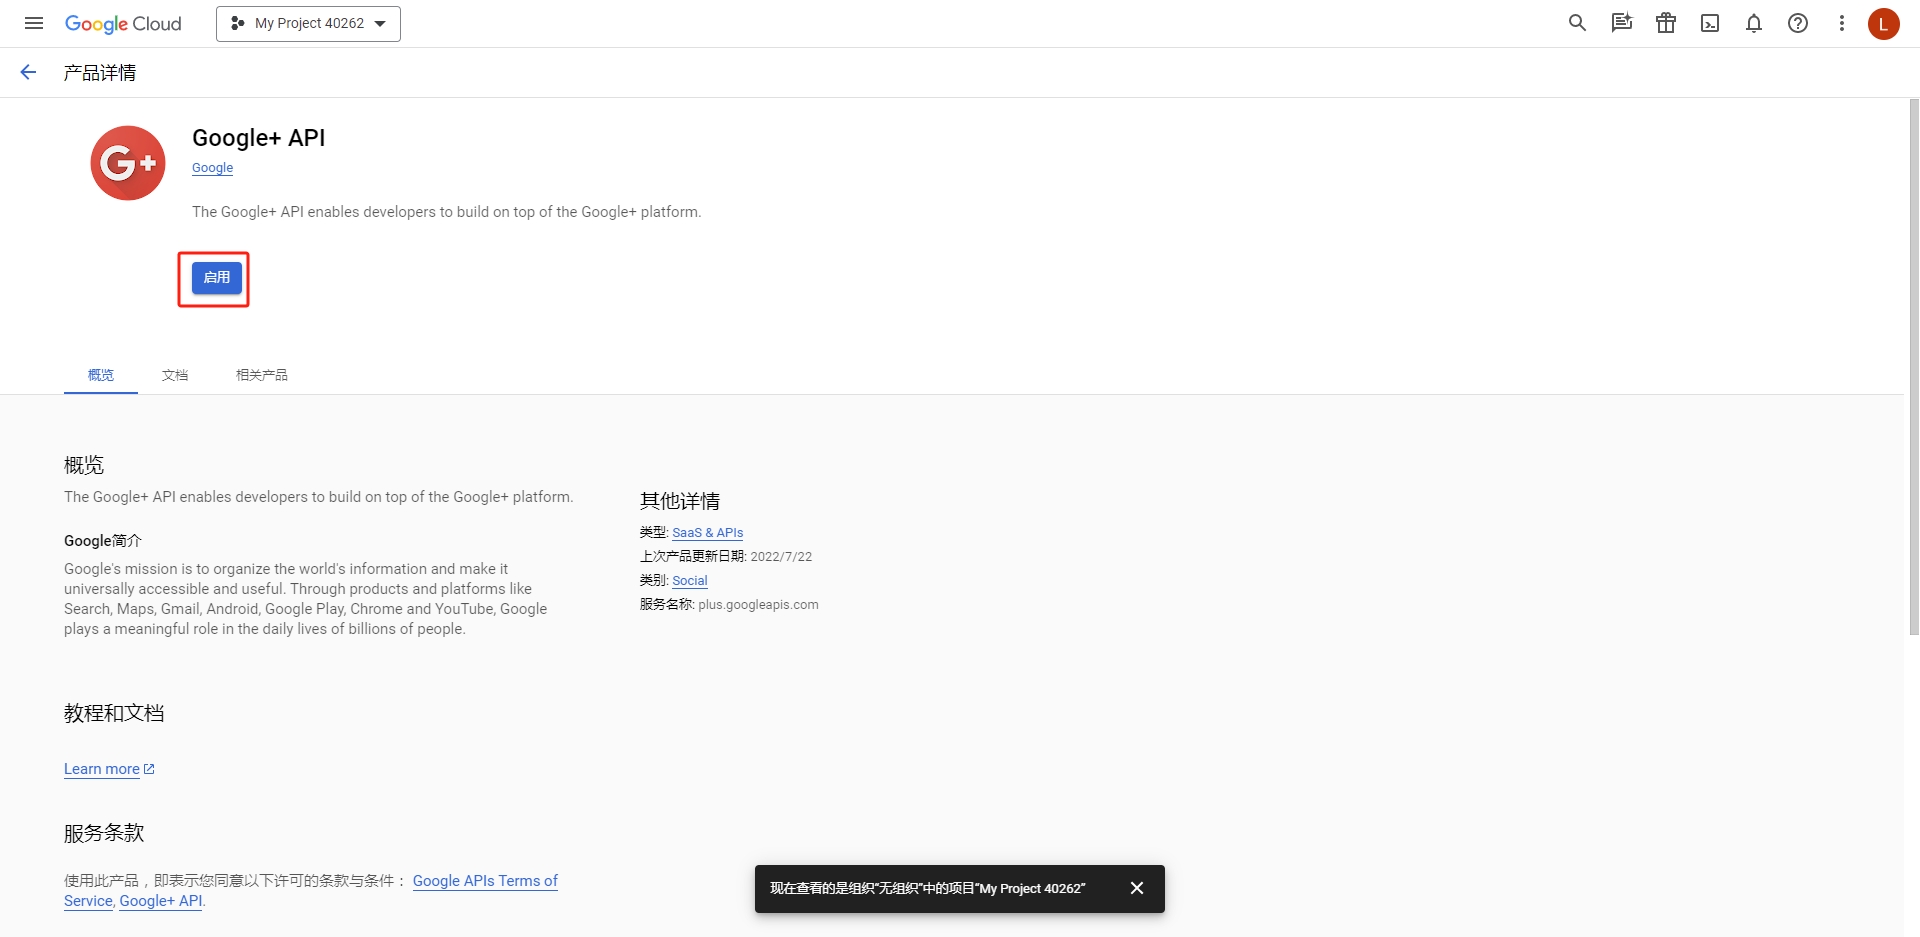1920x937 pixels.
Task: Click the plus.googleapis.com service name
Action: click(x=758, y=605)
